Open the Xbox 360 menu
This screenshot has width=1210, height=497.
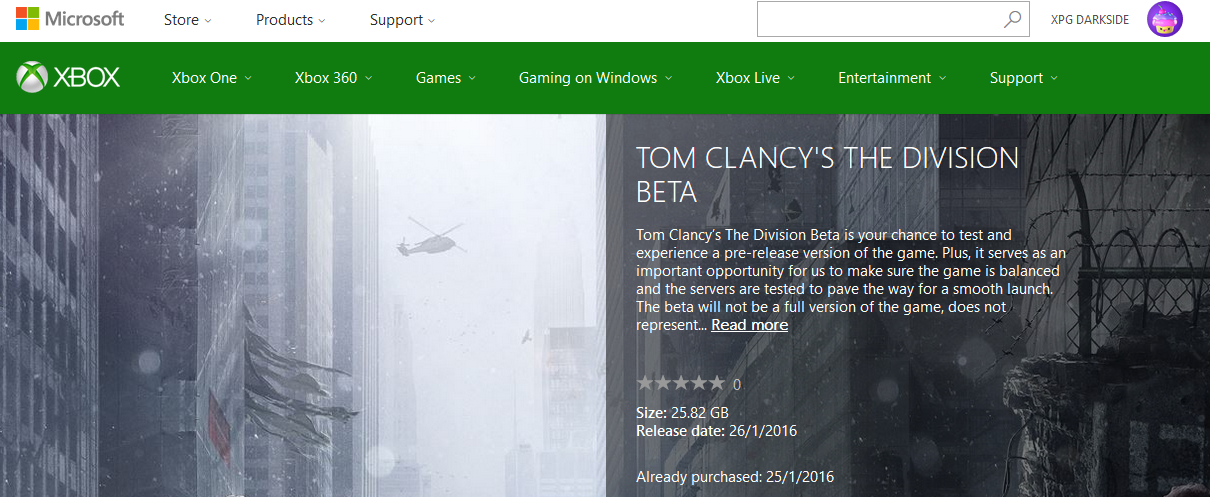click(334, 78)
